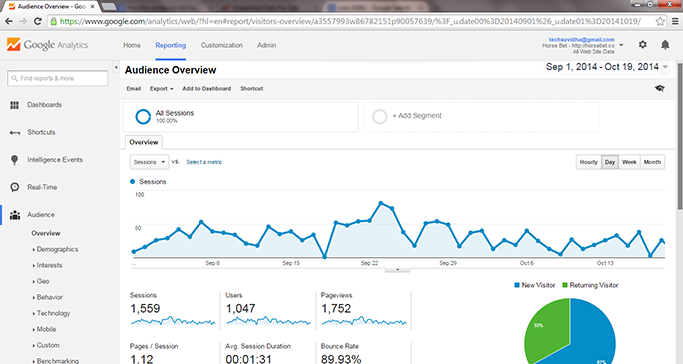Click the Select a metric link

[204, 162]
